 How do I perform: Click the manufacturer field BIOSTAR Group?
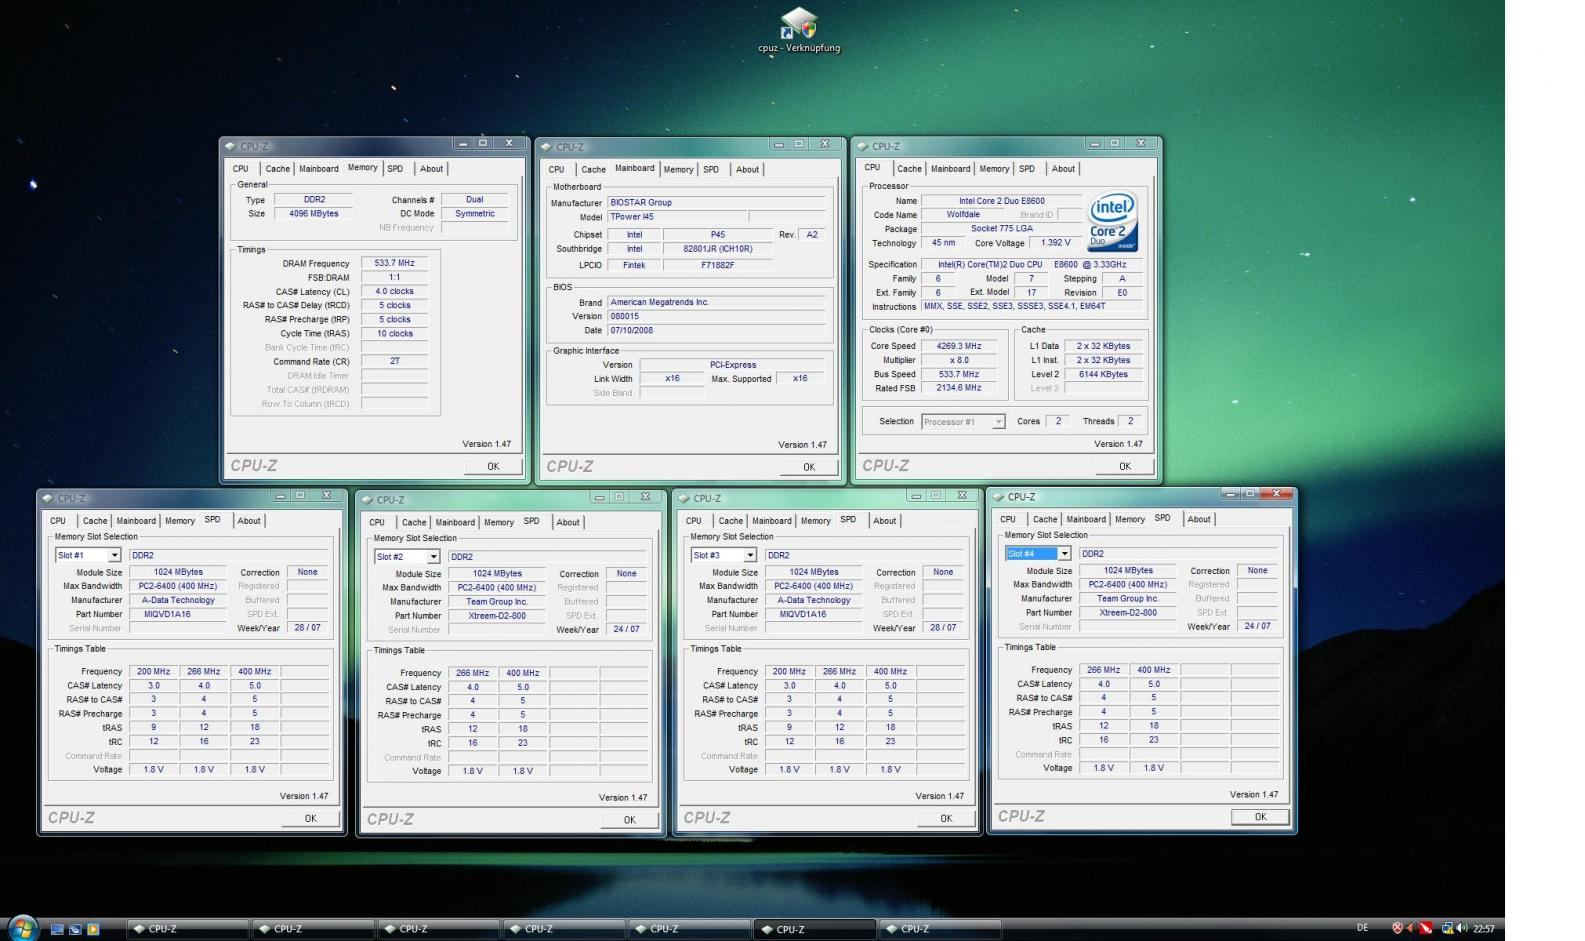[x=717, y=202]
